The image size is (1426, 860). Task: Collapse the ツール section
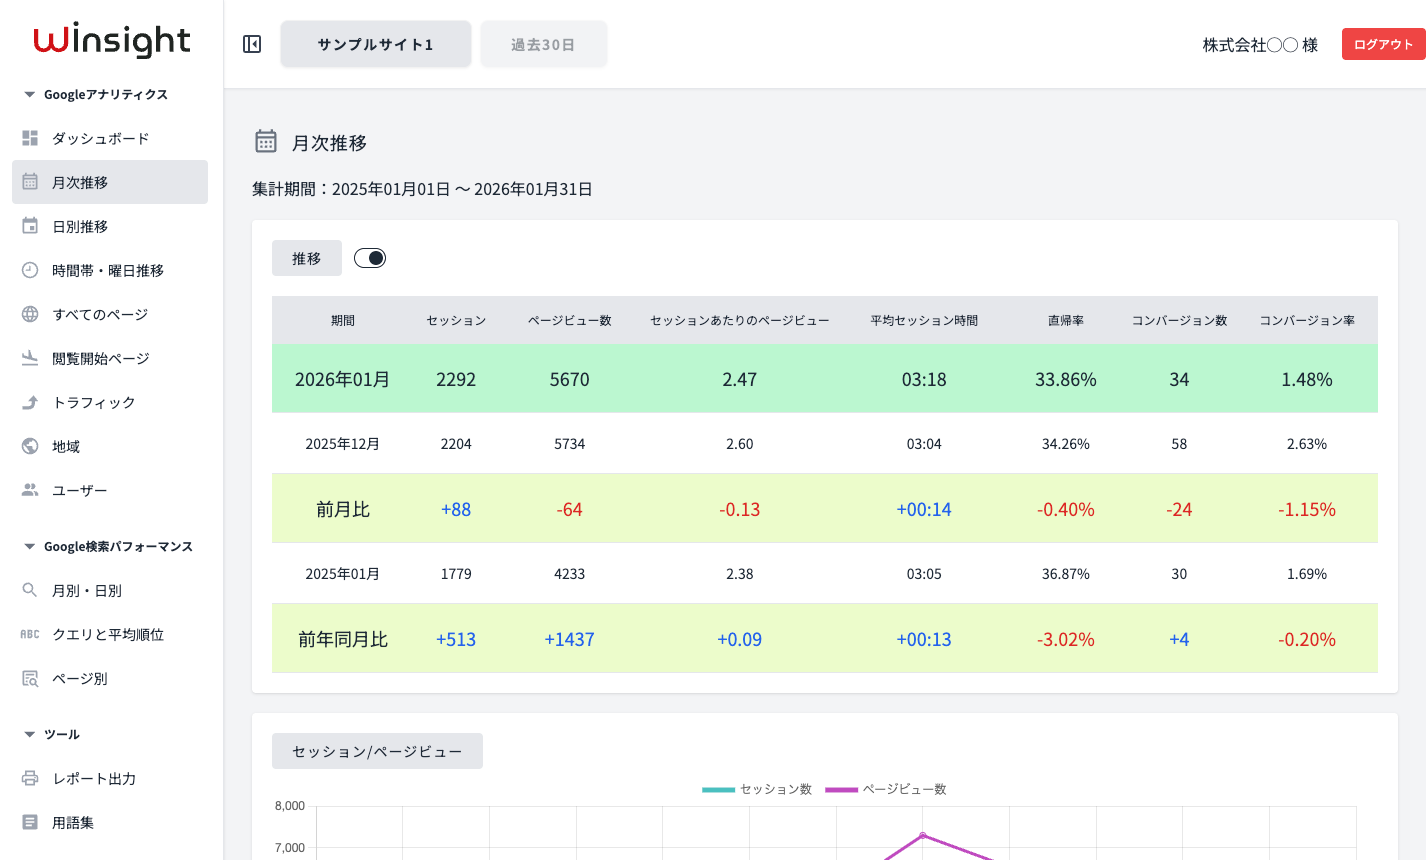(x=29, y=734)
